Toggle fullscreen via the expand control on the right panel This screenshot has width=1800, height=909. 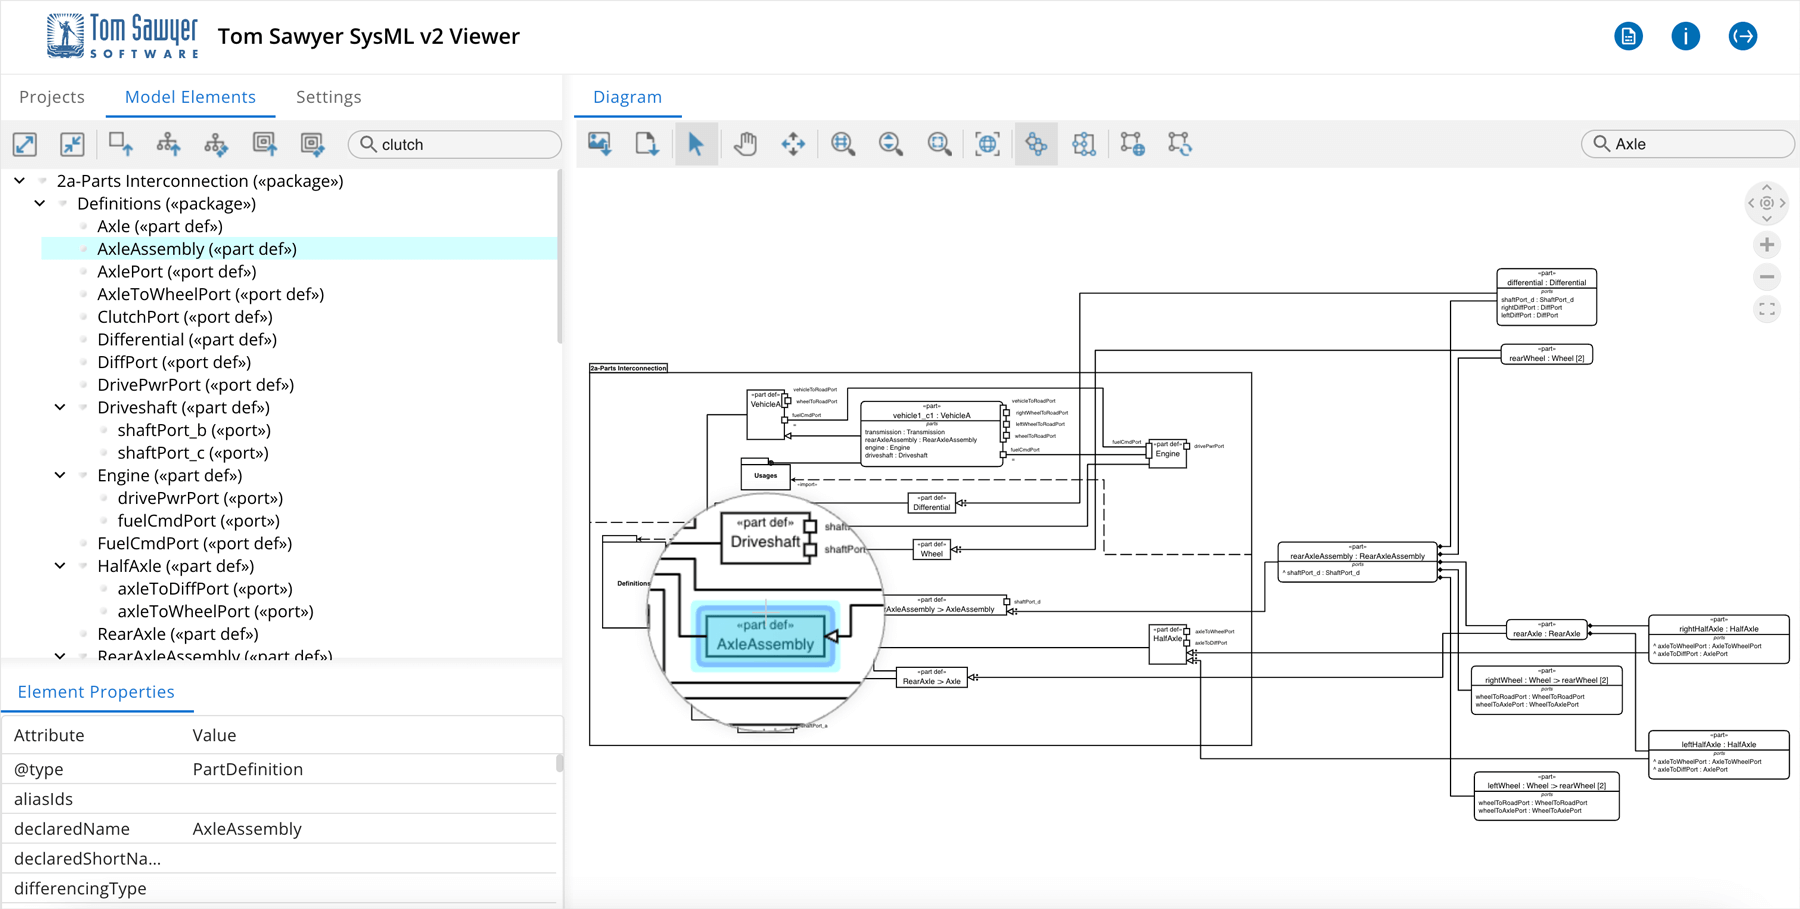[1767, 309]
